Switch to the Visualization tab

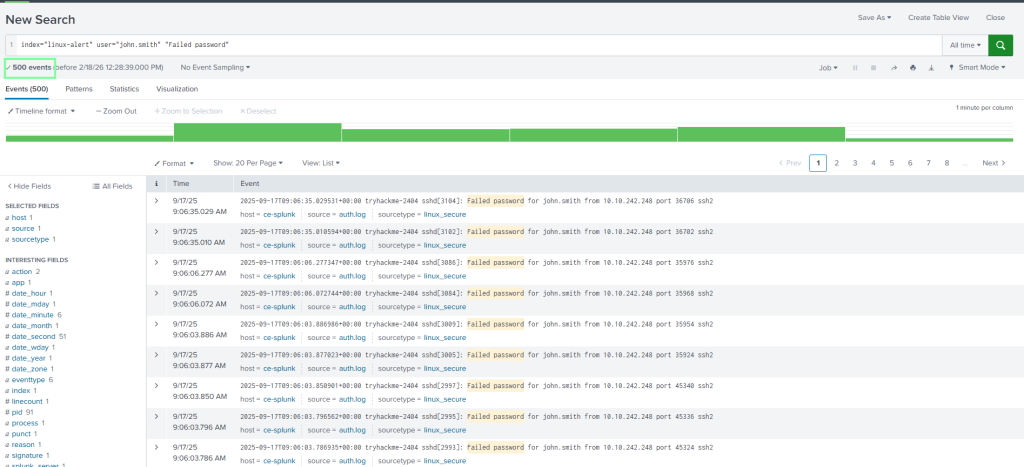coord(177,89)
